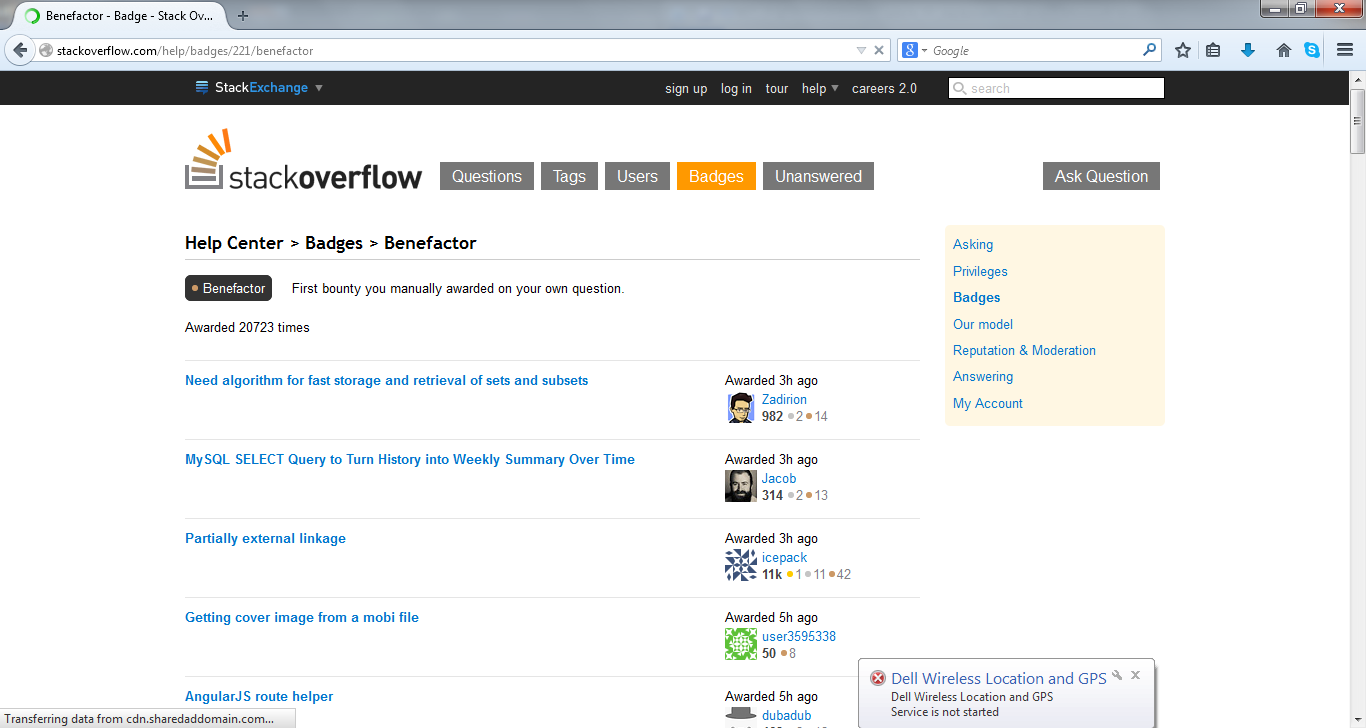Viewport: 1366px width, 728px height.
Task: Click the back navigation arrow
Action: coord(20,49)
